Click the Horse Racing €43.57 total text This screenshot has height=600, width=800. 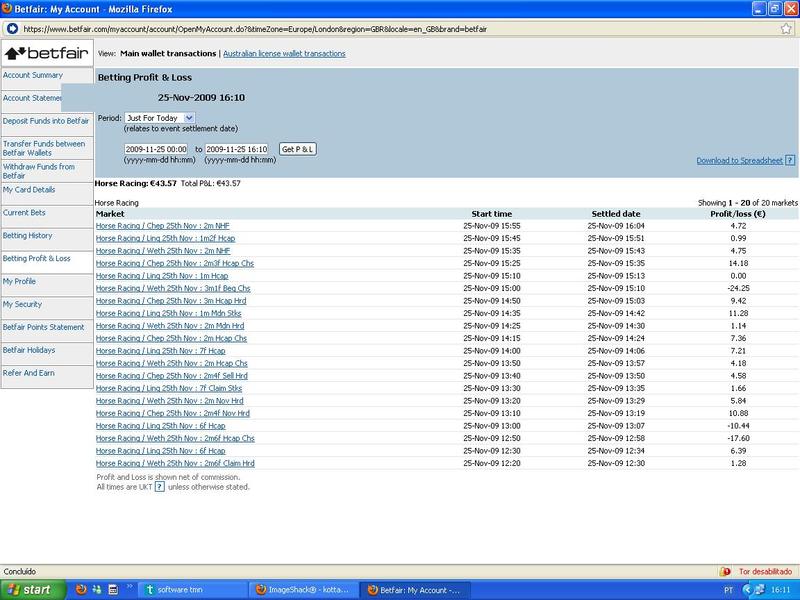point(136,183)
